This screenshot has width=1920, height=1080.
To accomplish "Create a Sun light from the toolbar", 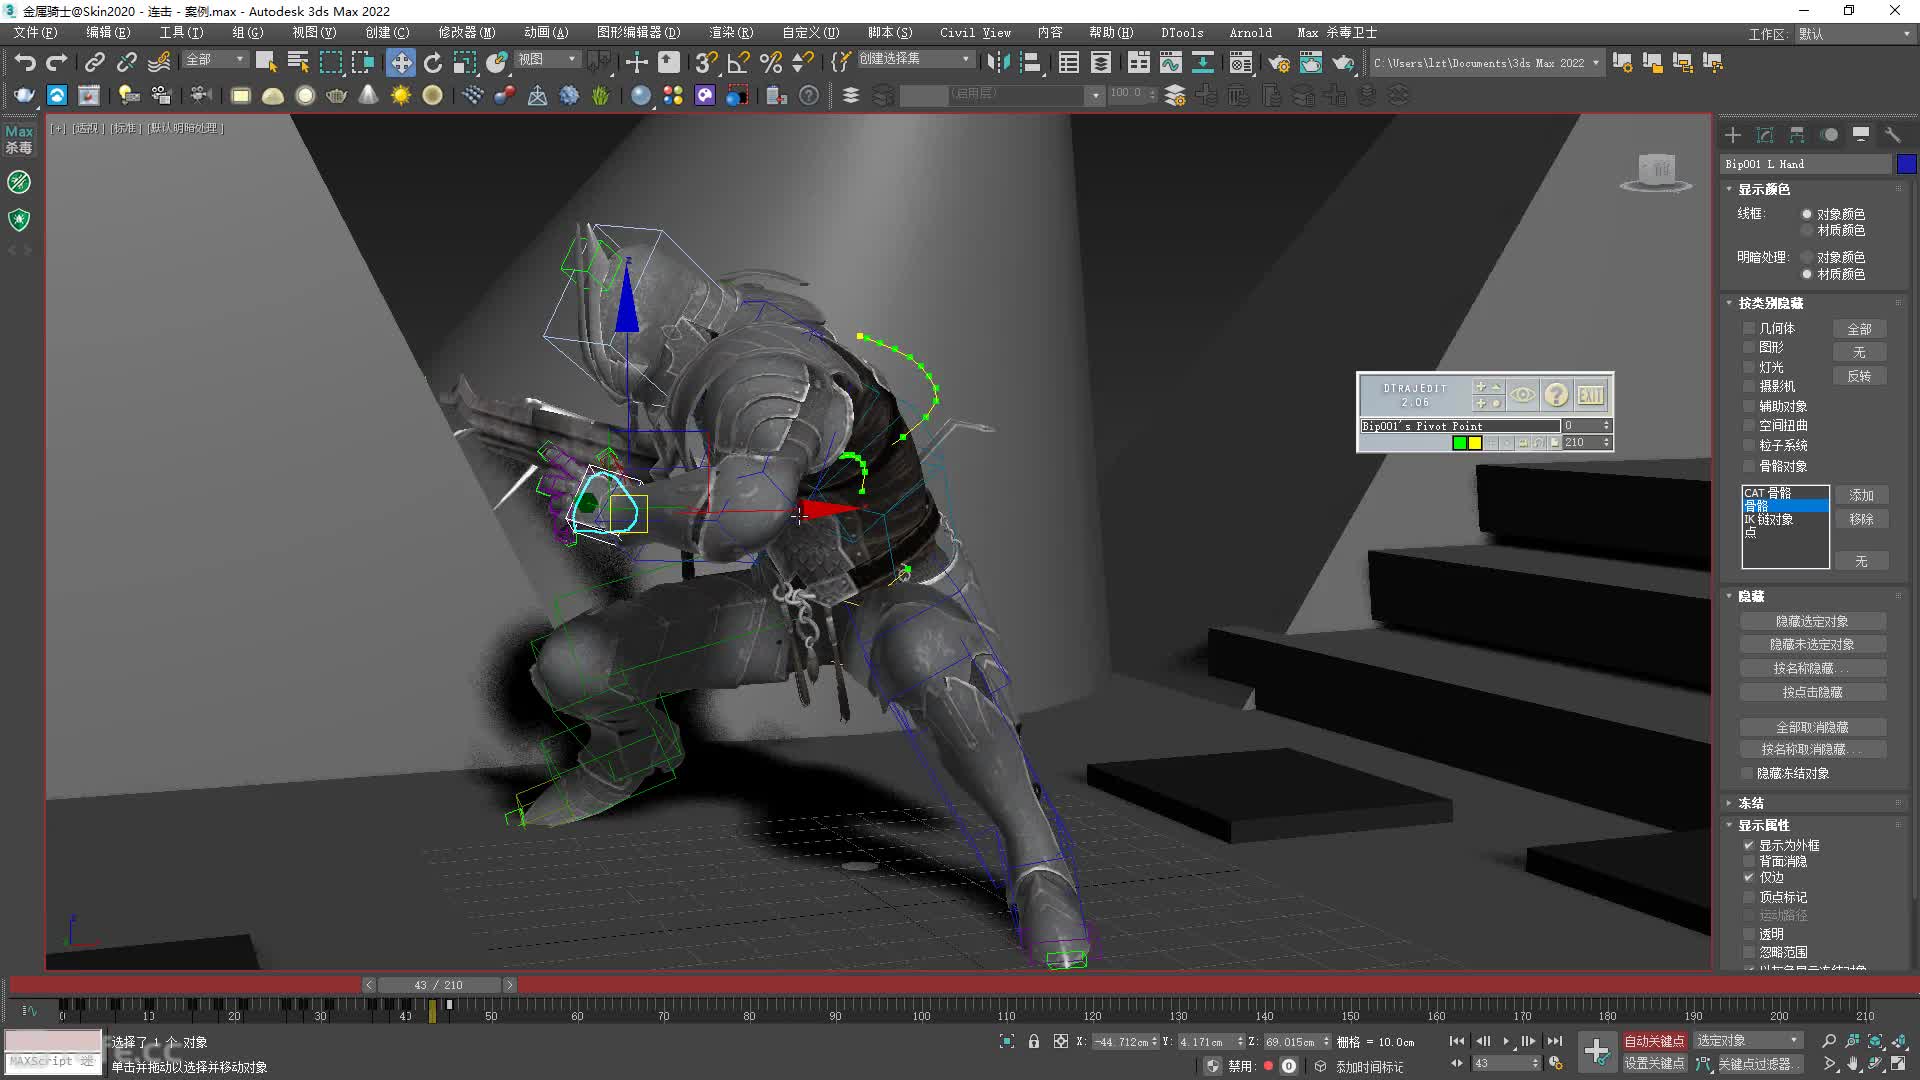I will tap(401, 95).
